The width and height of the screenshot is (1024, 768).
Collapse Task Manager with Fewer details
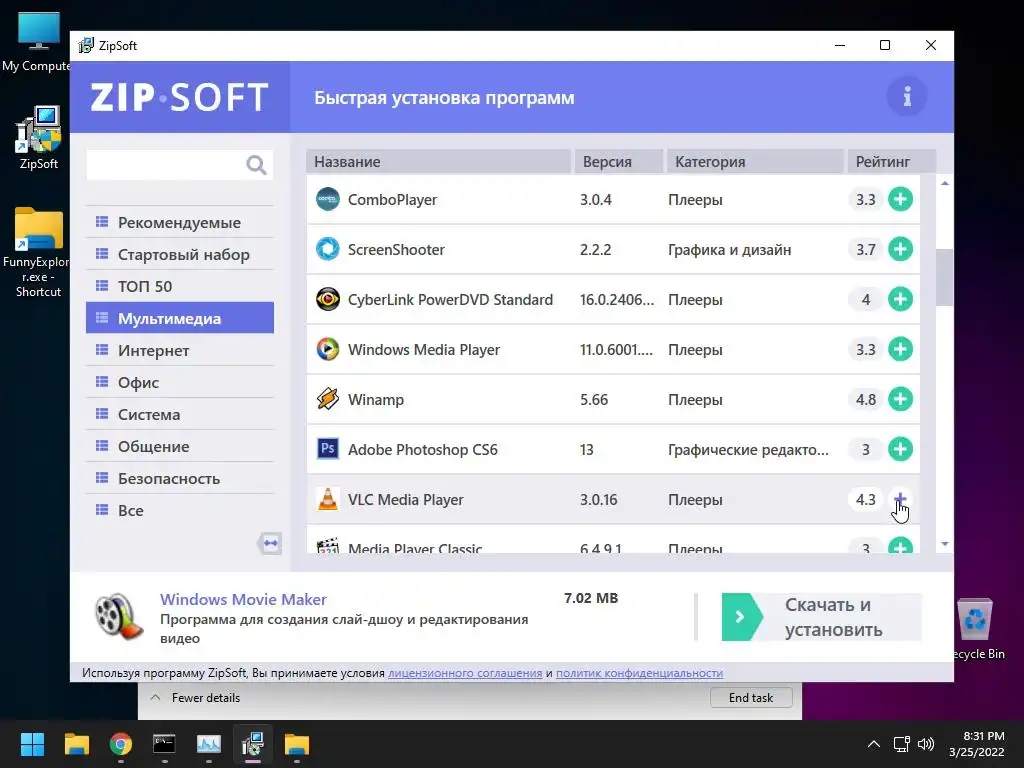(195, 697)
